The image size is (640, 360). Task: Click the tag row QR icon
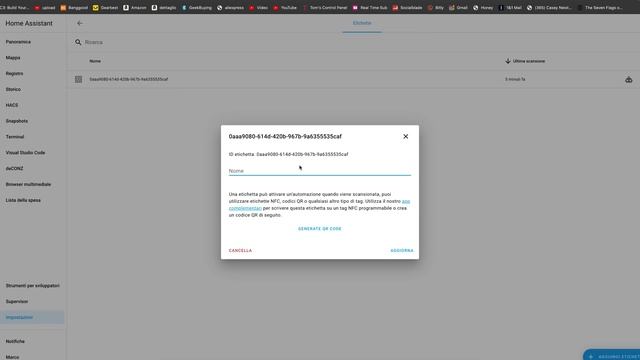click(x=78, y=79)
